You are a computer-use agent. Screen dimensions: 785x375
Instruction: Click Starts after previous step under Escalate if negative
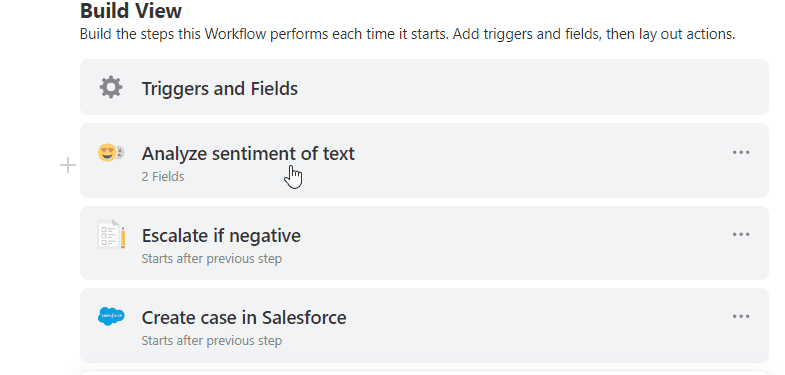coord(211,259)
